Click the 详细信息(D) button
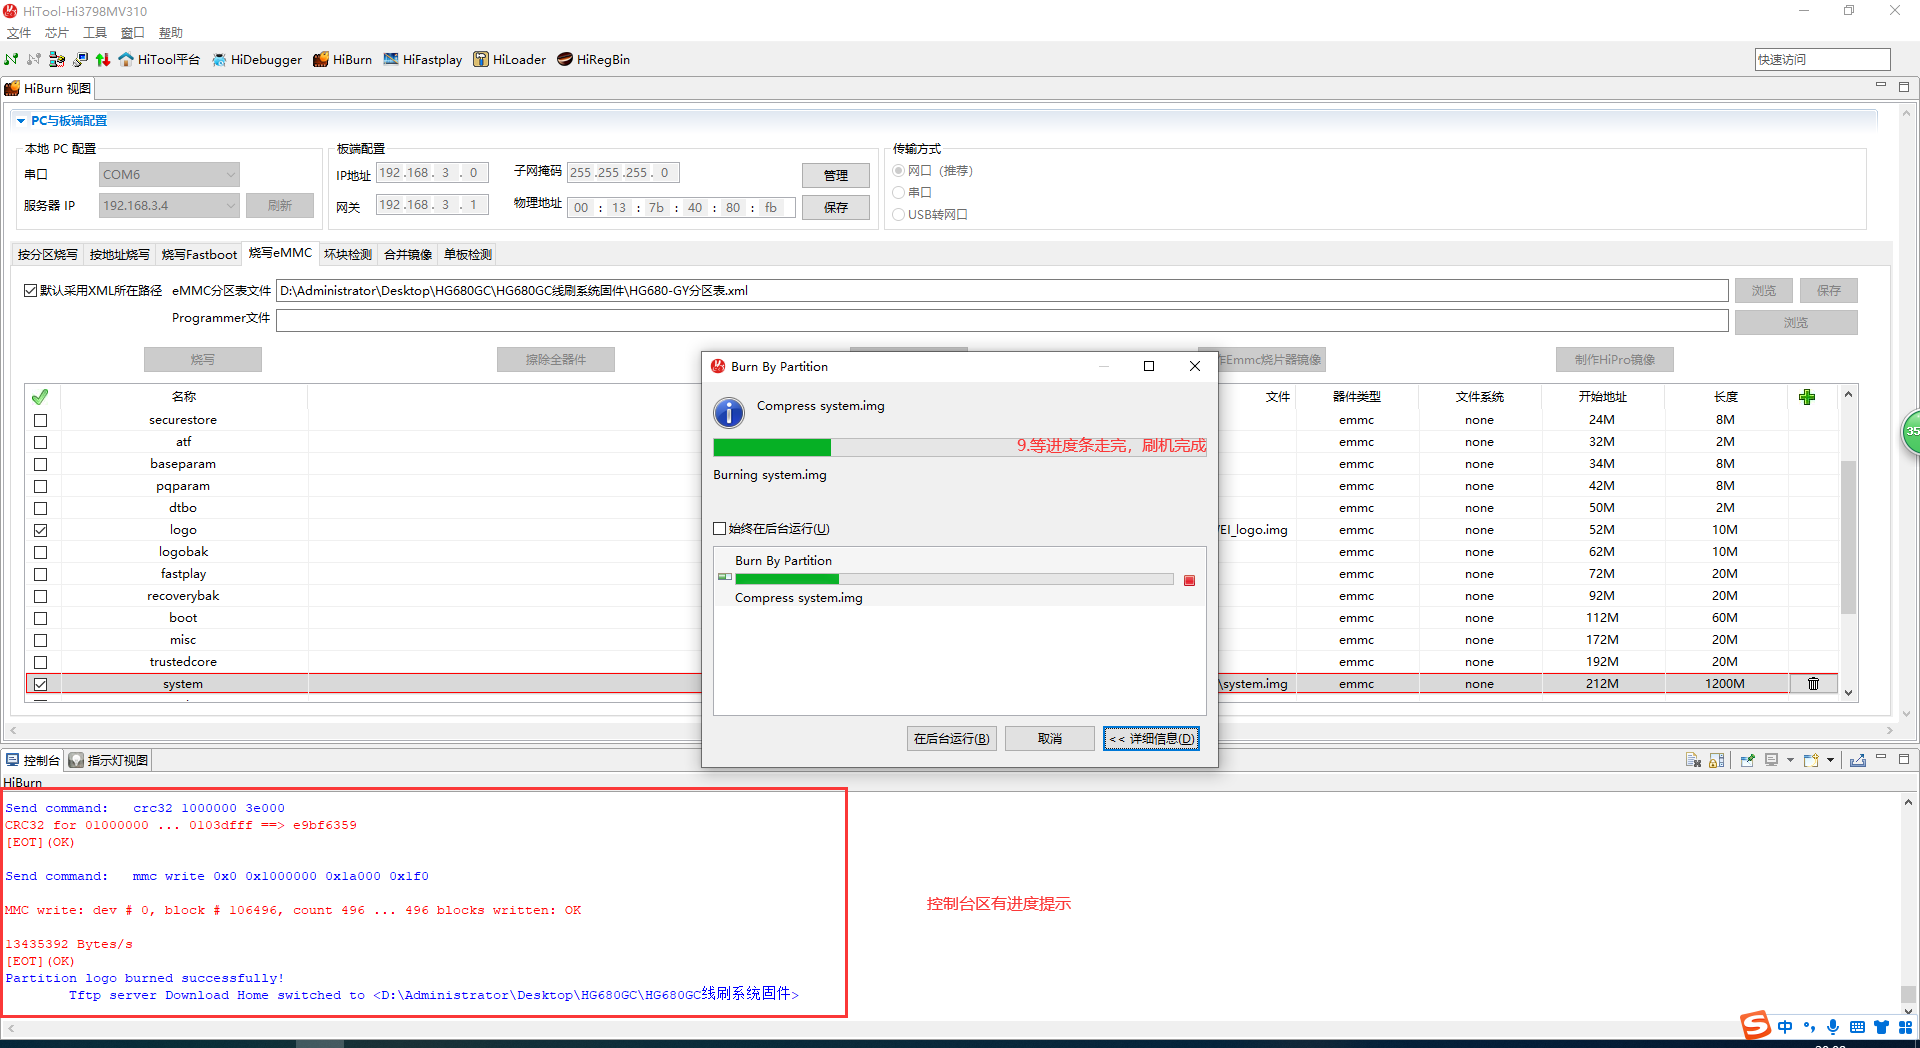The height and width of the screenshot is (1048, 1920). coord(1152,739)
